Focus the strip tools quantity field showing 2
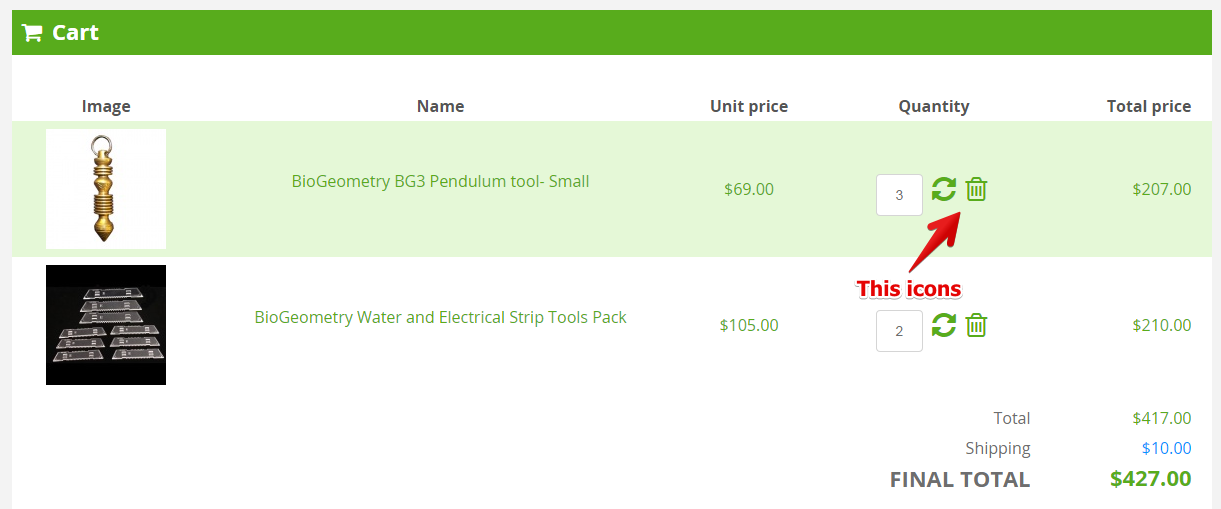Image resolution: width=1221 pixels, height=509 pixels. click(x=899, y=331)
